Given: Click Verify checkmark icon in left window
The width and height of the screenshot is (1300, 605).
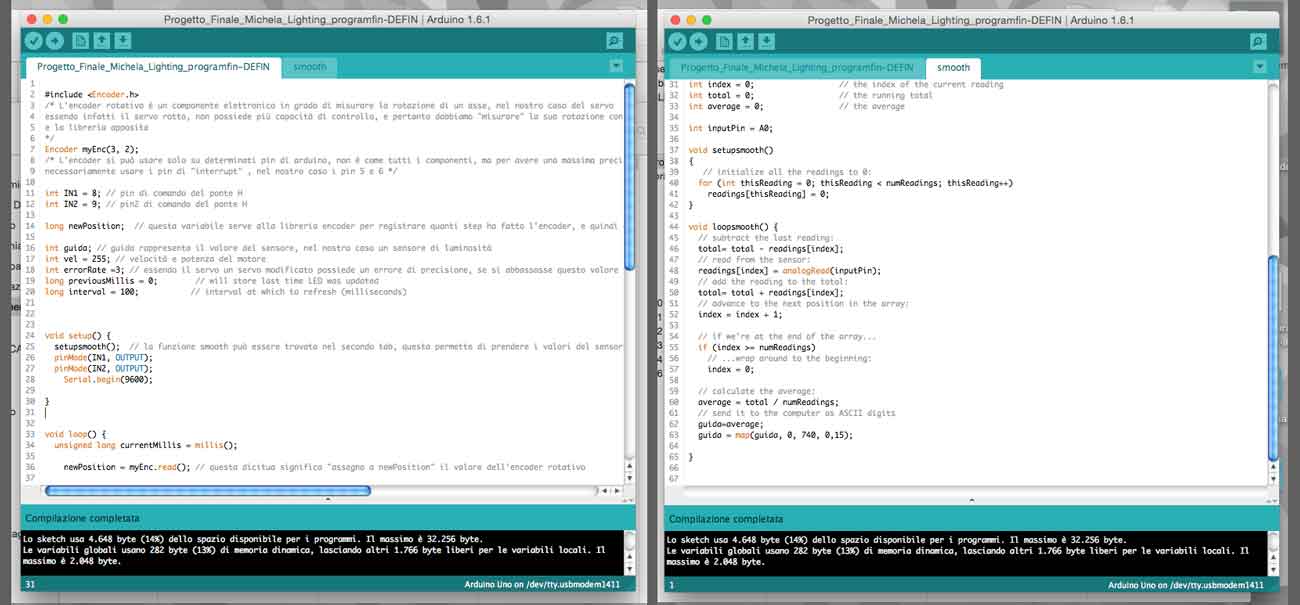Looking at the screenshot, I should coord(34,41).
